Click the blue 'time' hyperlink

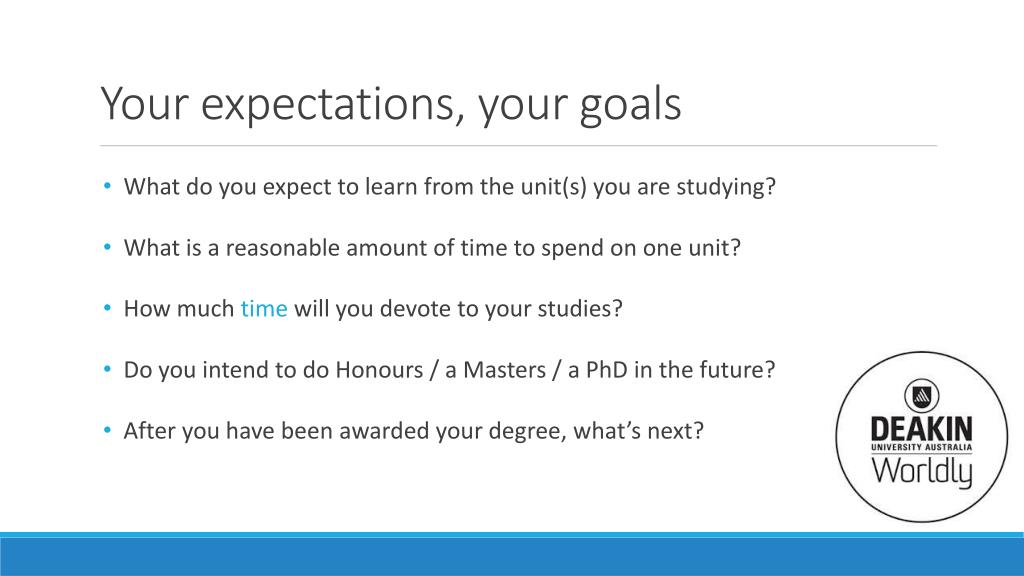tap(264, 308)
